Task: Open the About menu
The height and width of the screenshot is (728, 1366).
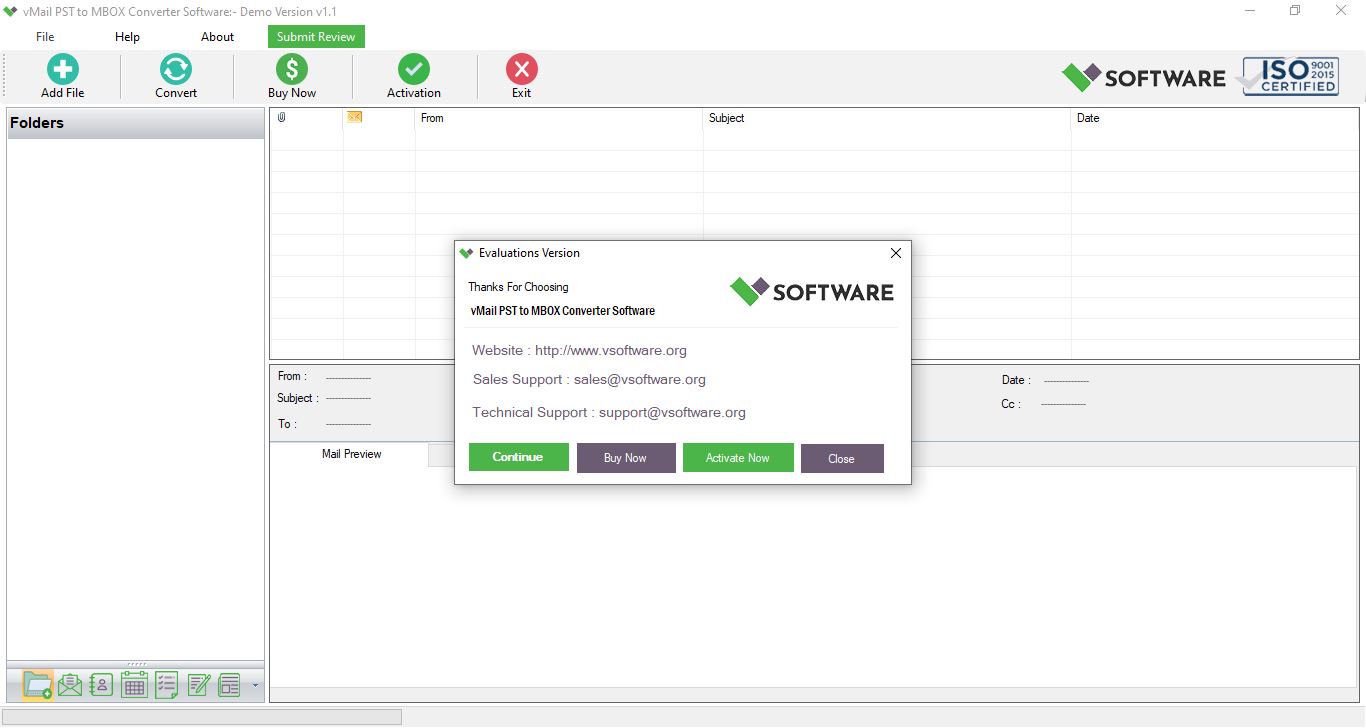Action: click(x=217, y=37)
